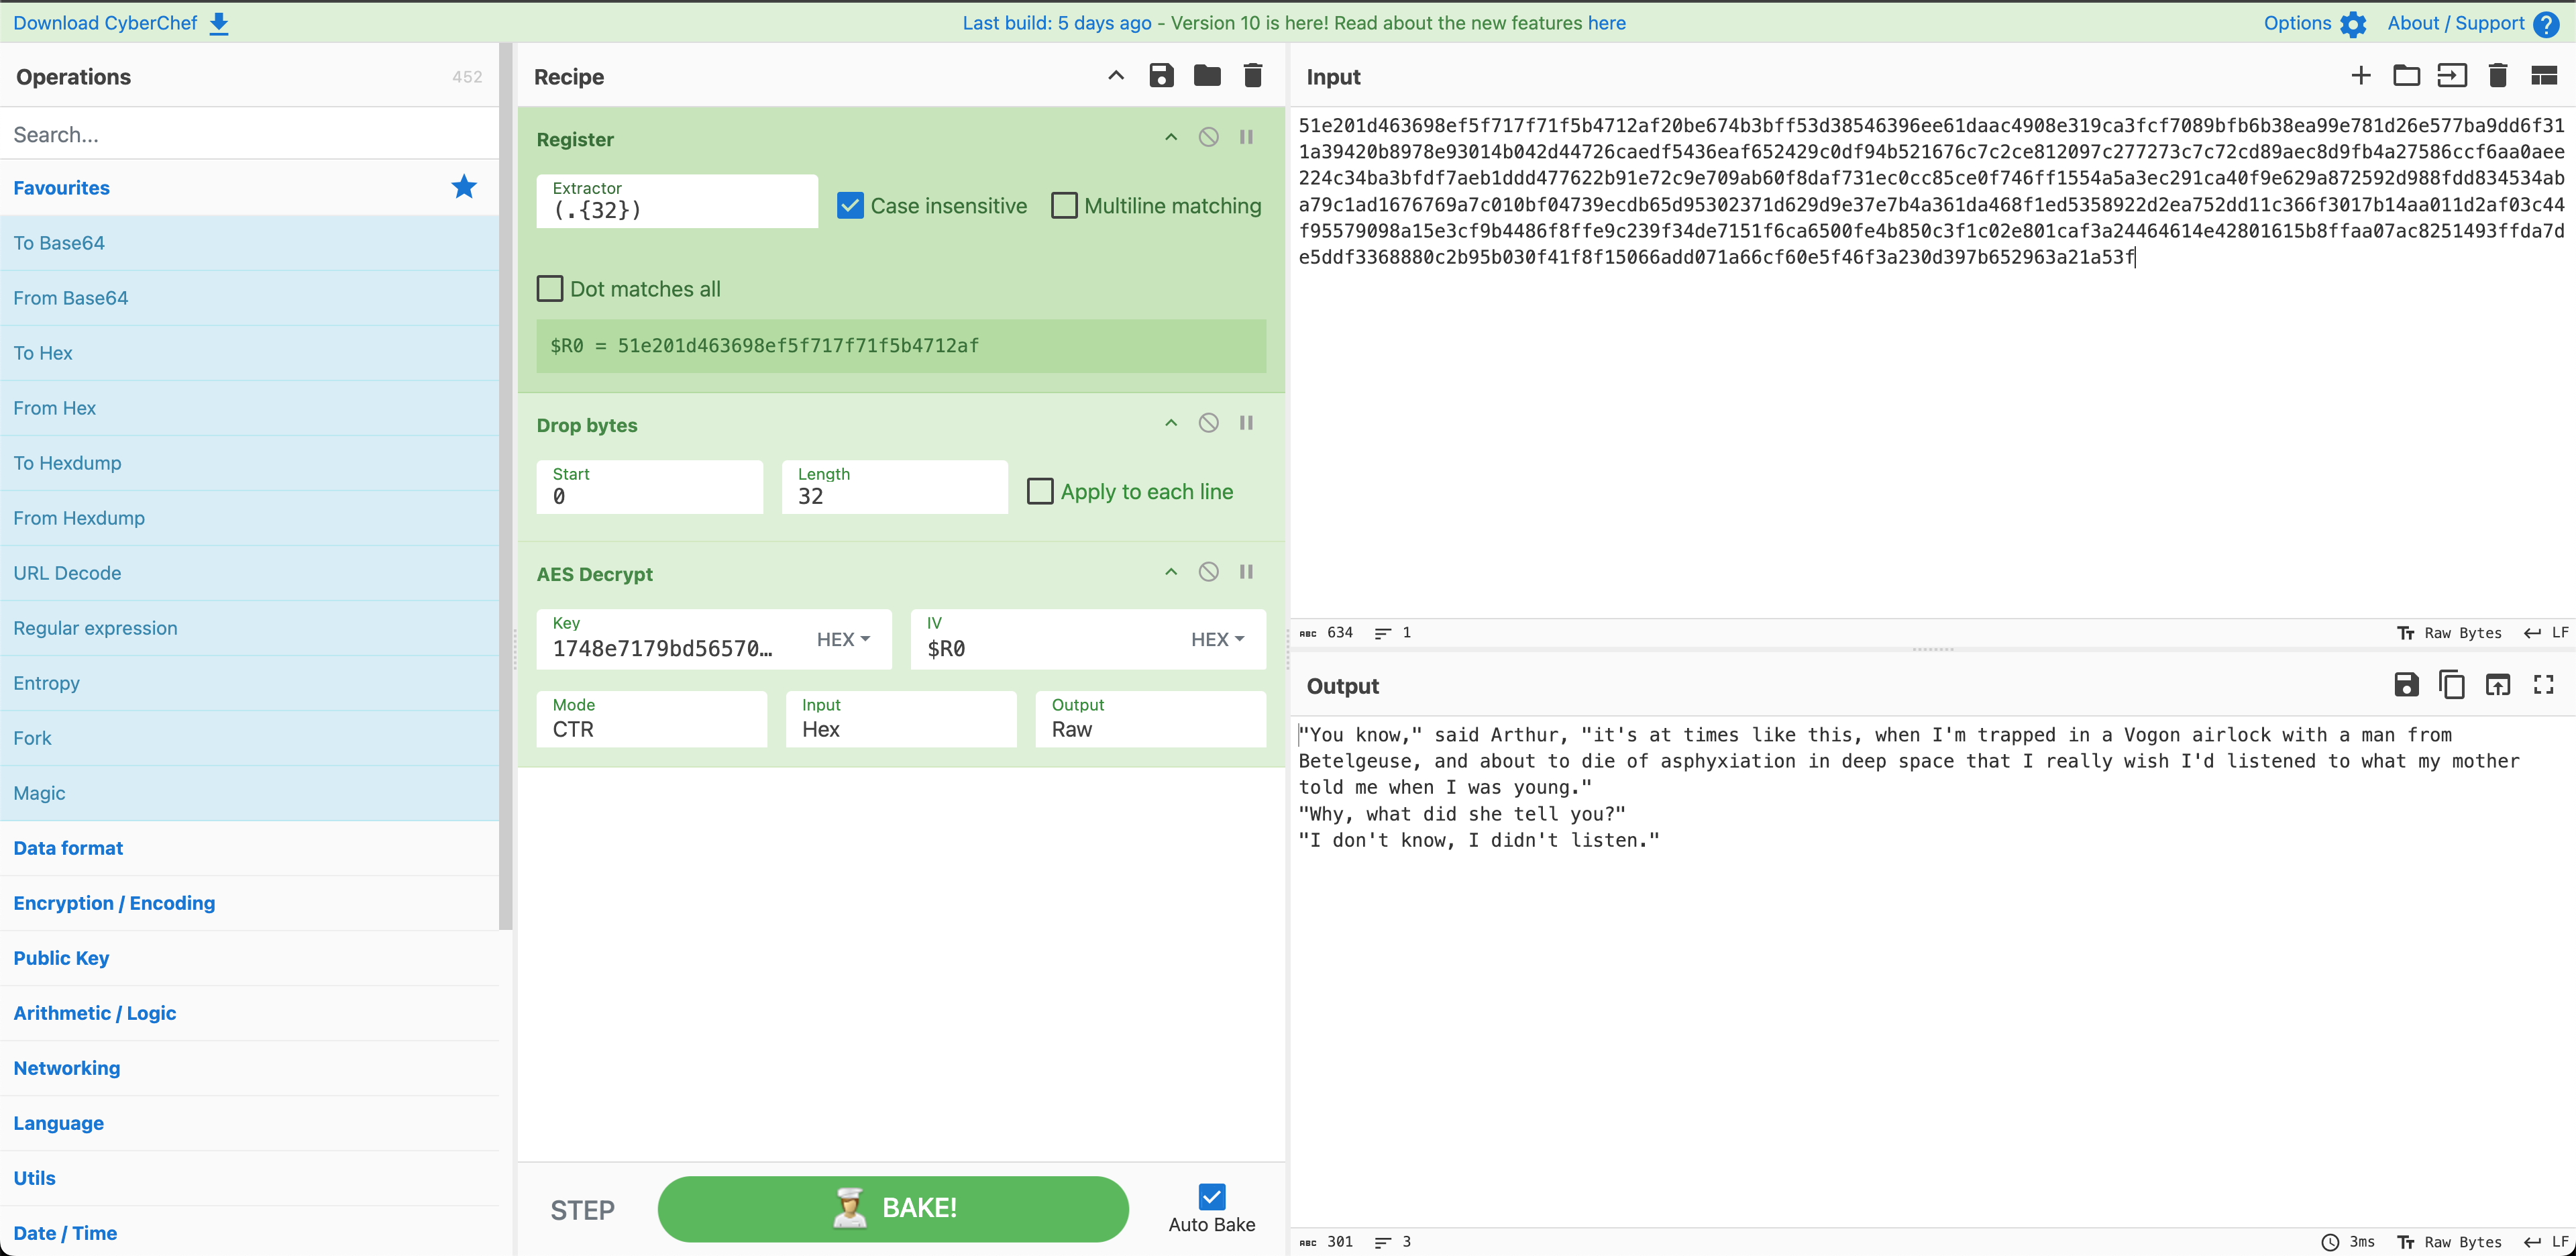Open the AES Mode CTR dropdown
The height and width of the screenshot is (1256, 2576).
coord(651,719)
